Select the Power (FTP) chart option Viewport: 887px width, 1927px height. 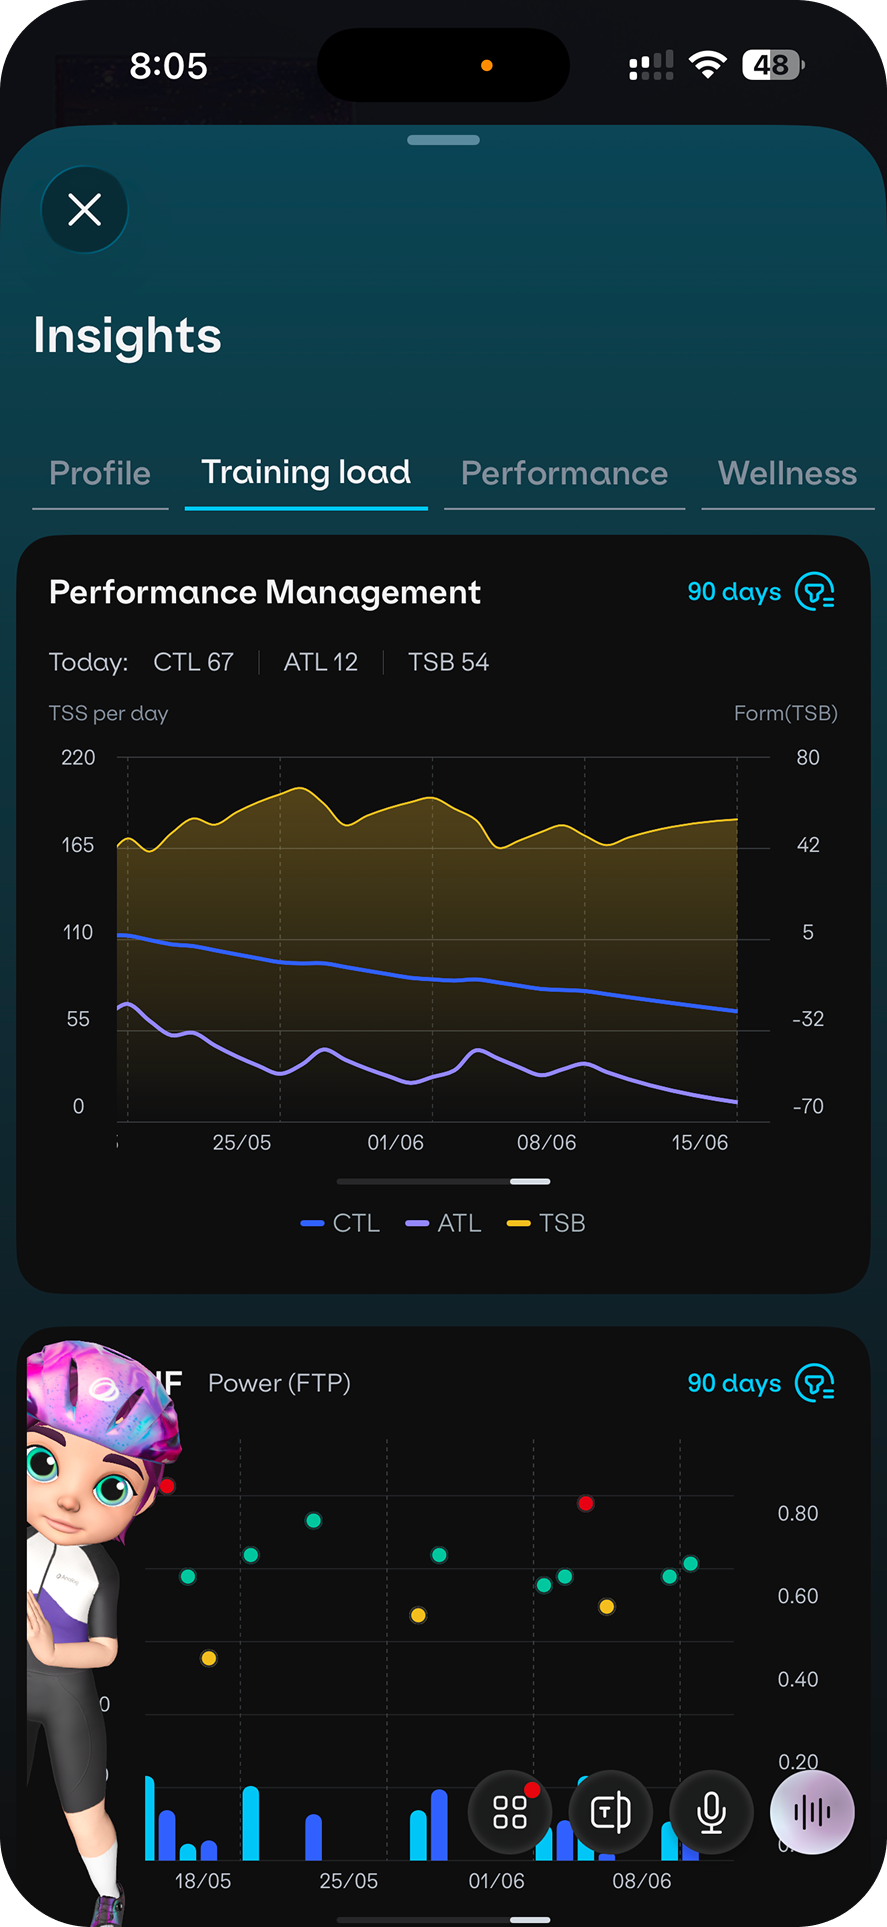[279, 1383]
